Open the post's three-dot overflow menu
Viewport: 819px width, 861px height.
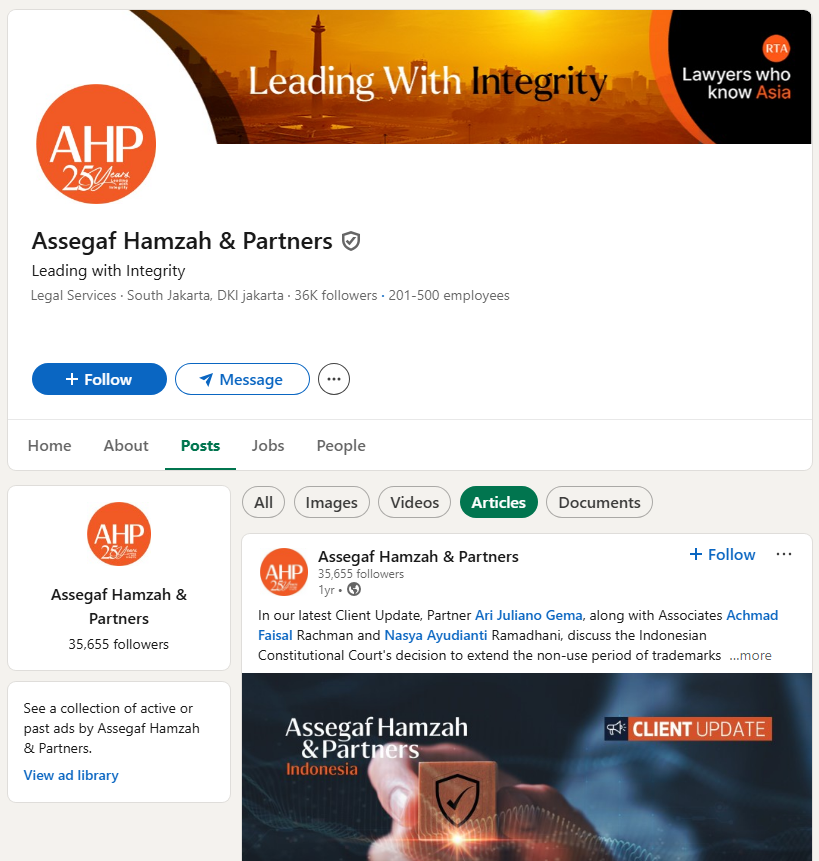click(784, 554)
